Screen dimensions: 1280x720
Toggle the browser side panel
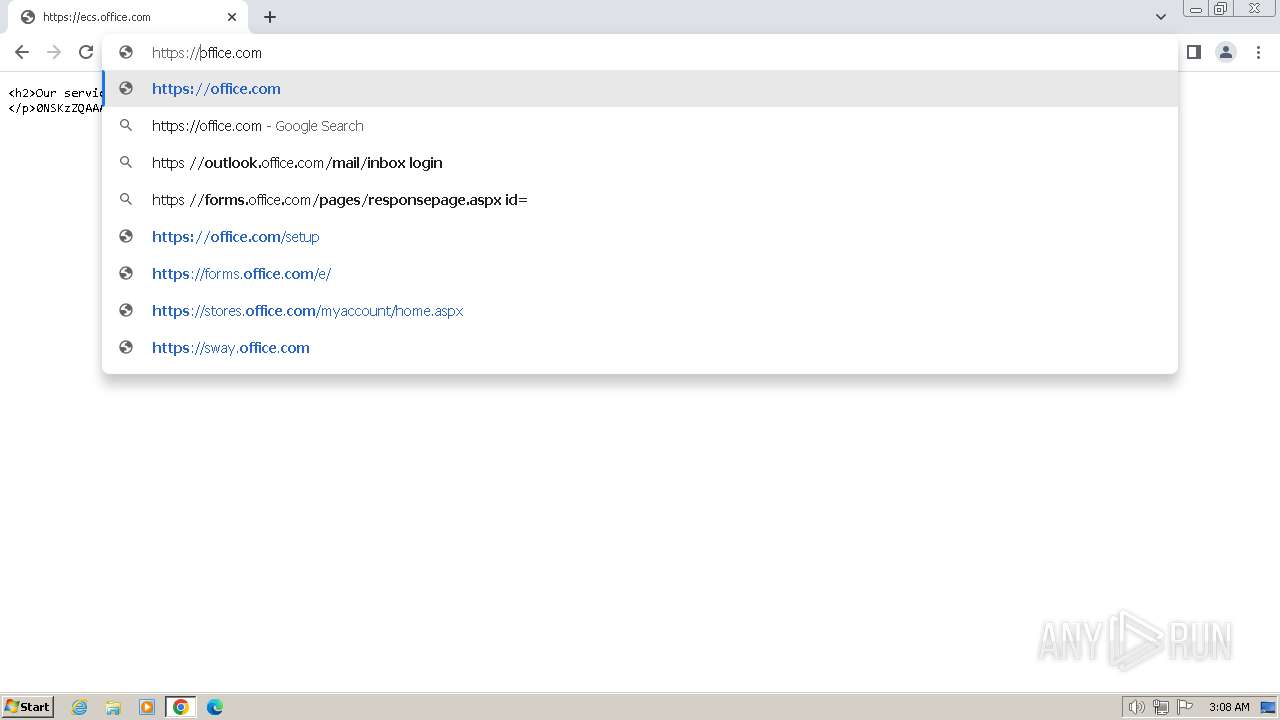coord(1194,52)
